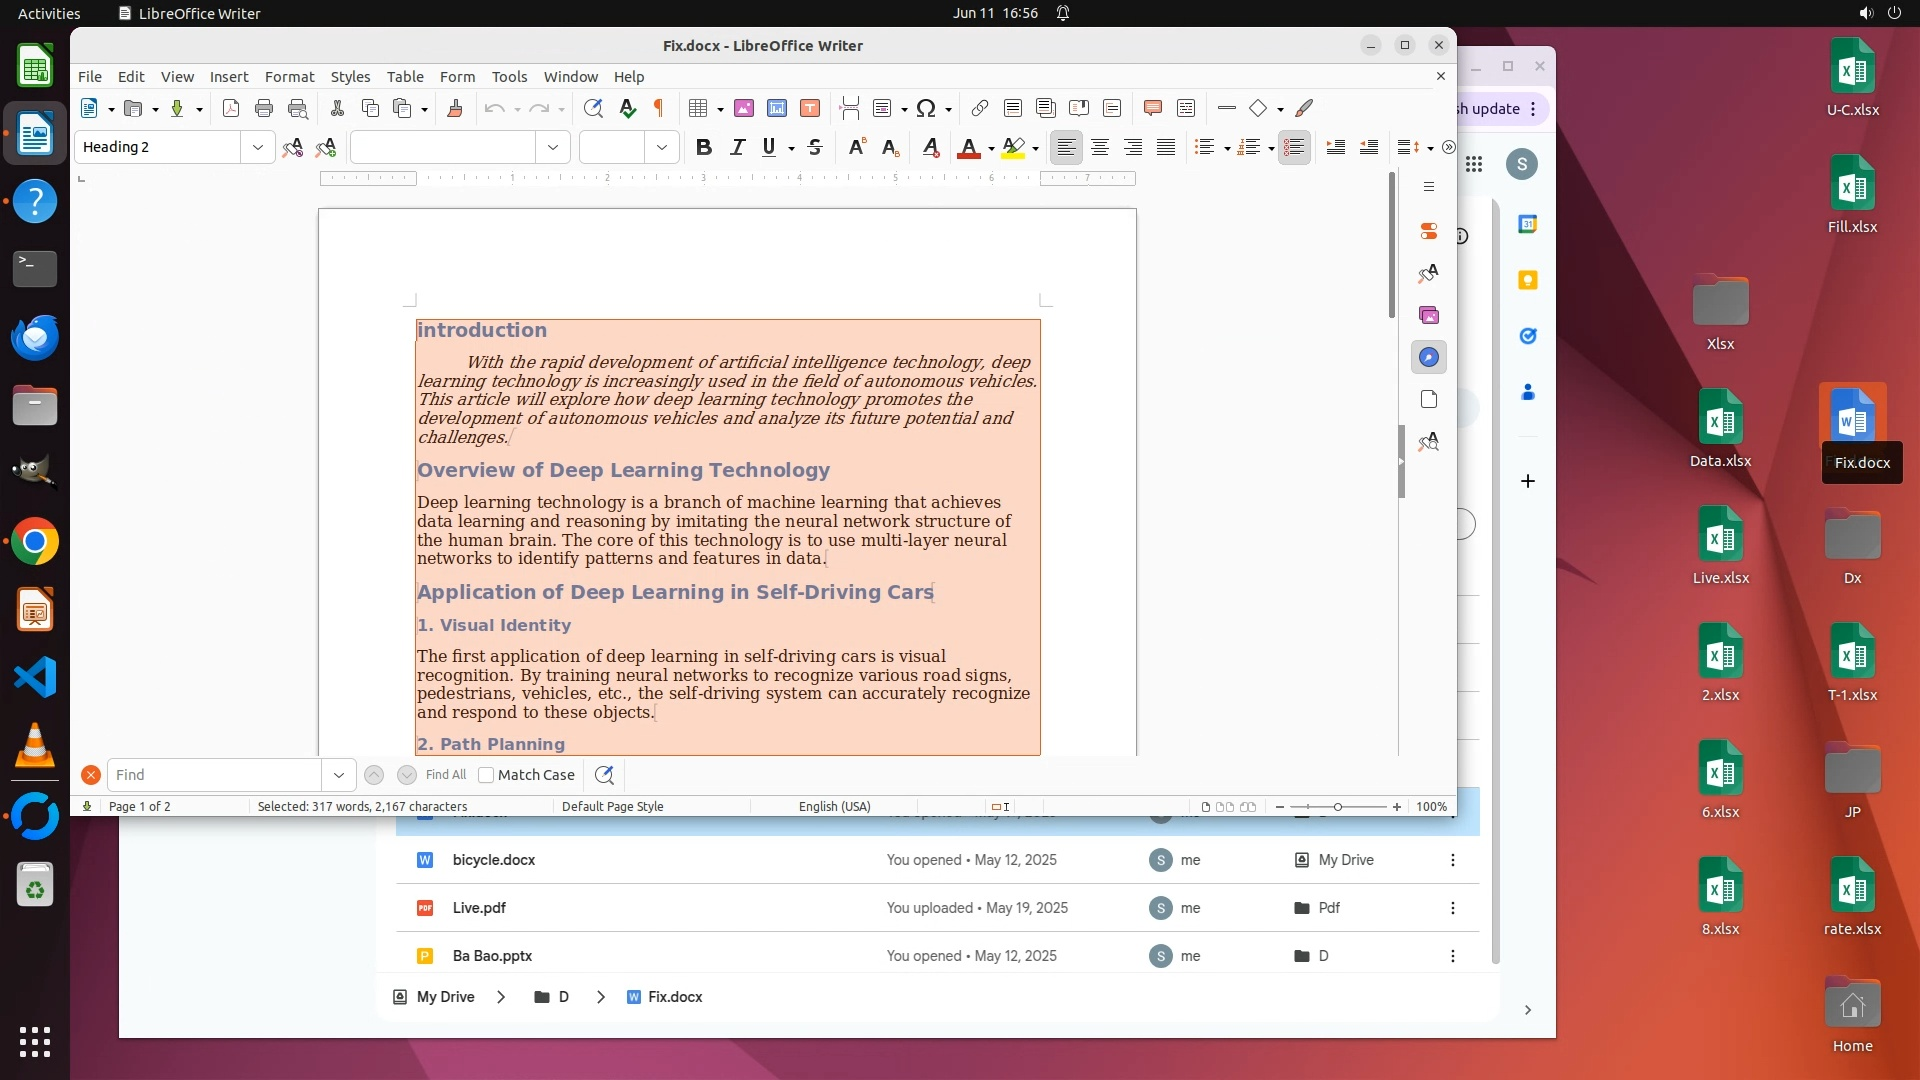Enable the Match Case checkbox
The height and width of the screenshot is (1080, 1920).
coord(487,775)
